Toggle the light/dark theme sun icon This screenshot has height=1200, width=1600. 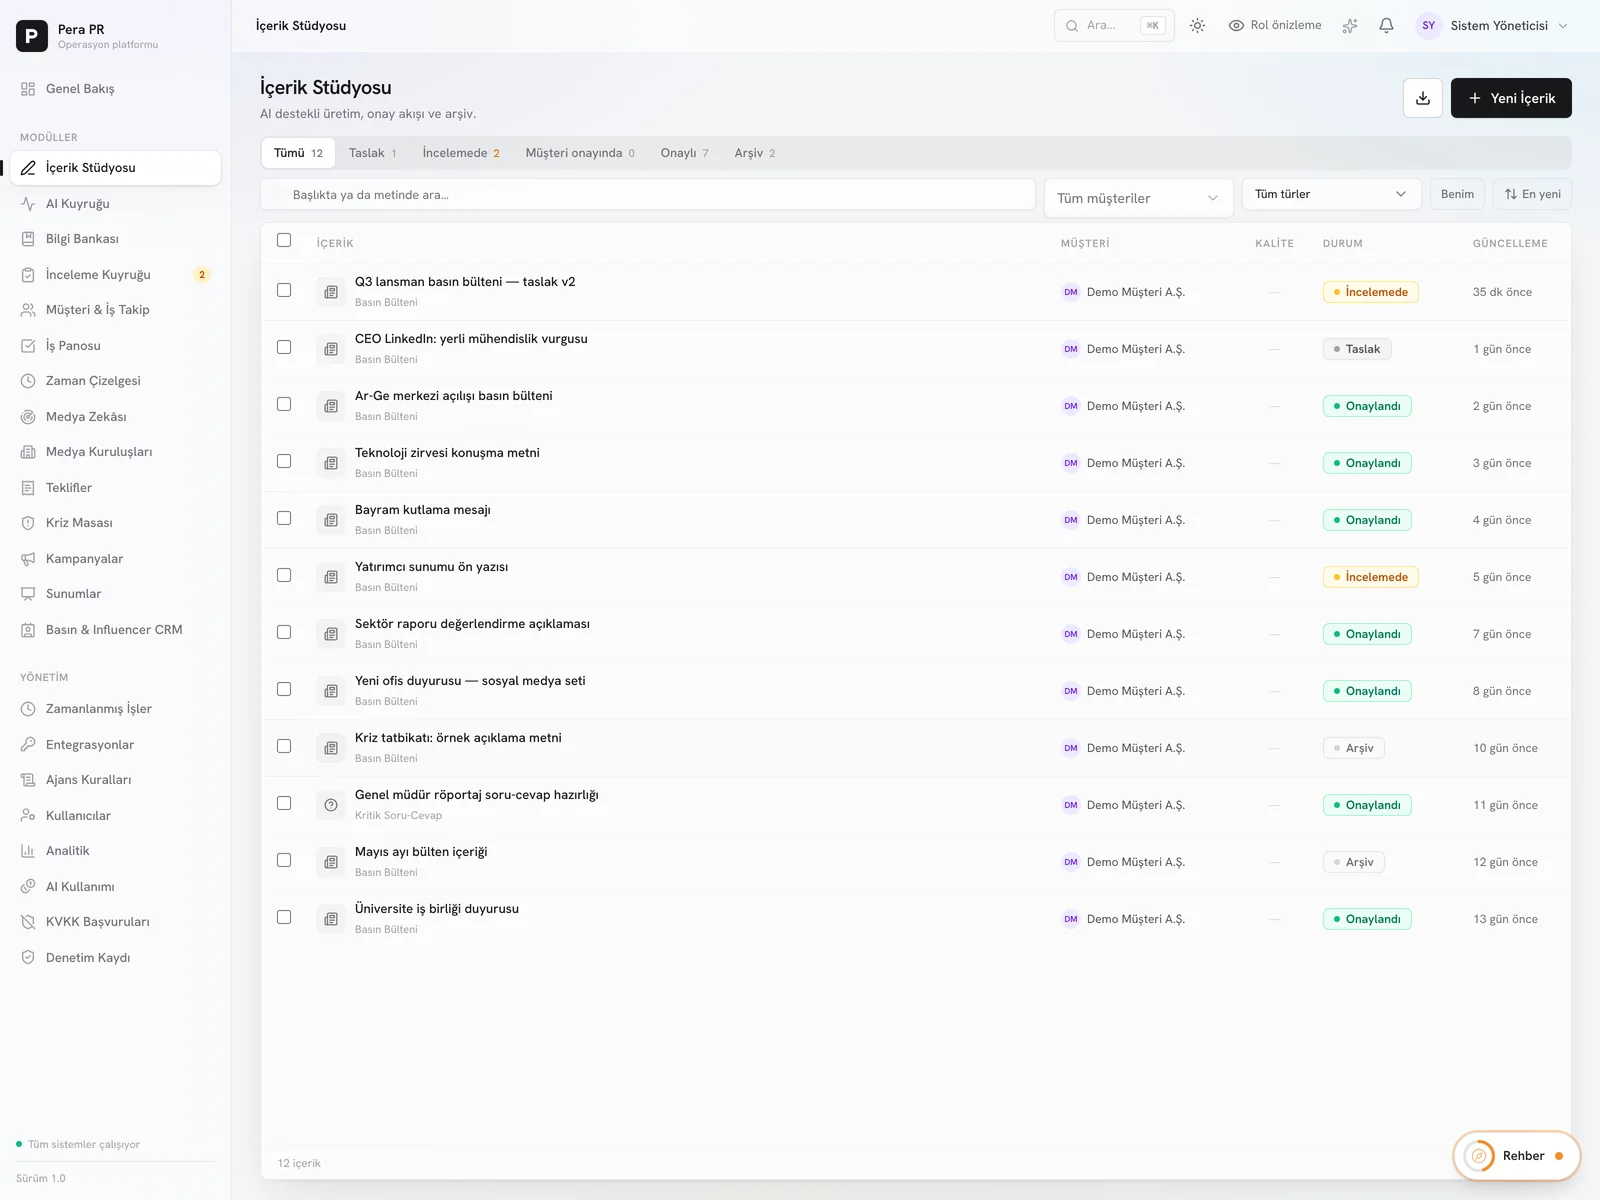coord(1197,26)
